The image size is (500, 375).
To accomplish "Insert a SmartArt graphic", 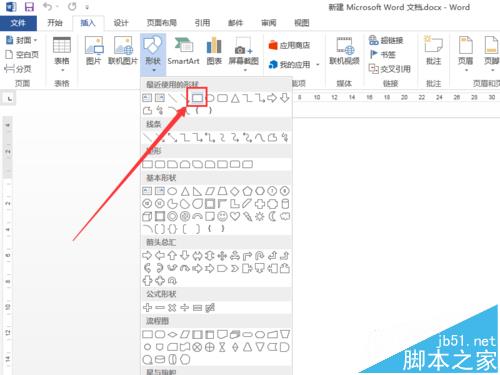I will [x=183, y=51].
